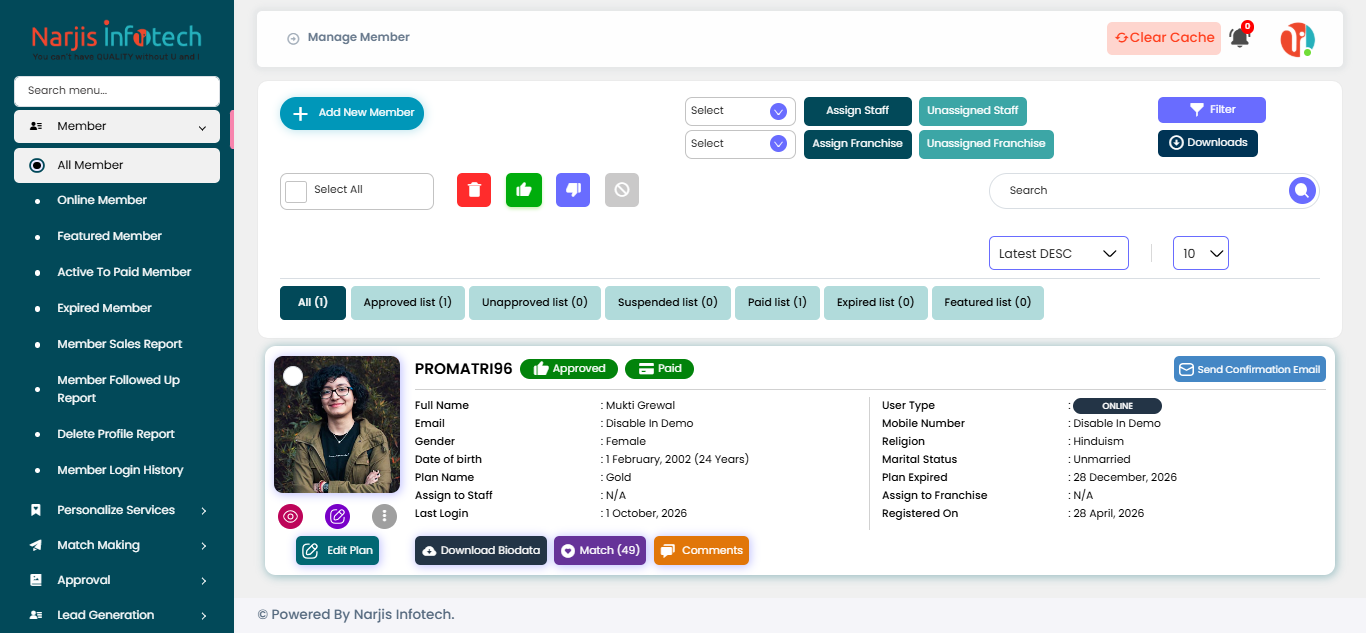Click the Edit Plan button

click(x=338, y=551)
